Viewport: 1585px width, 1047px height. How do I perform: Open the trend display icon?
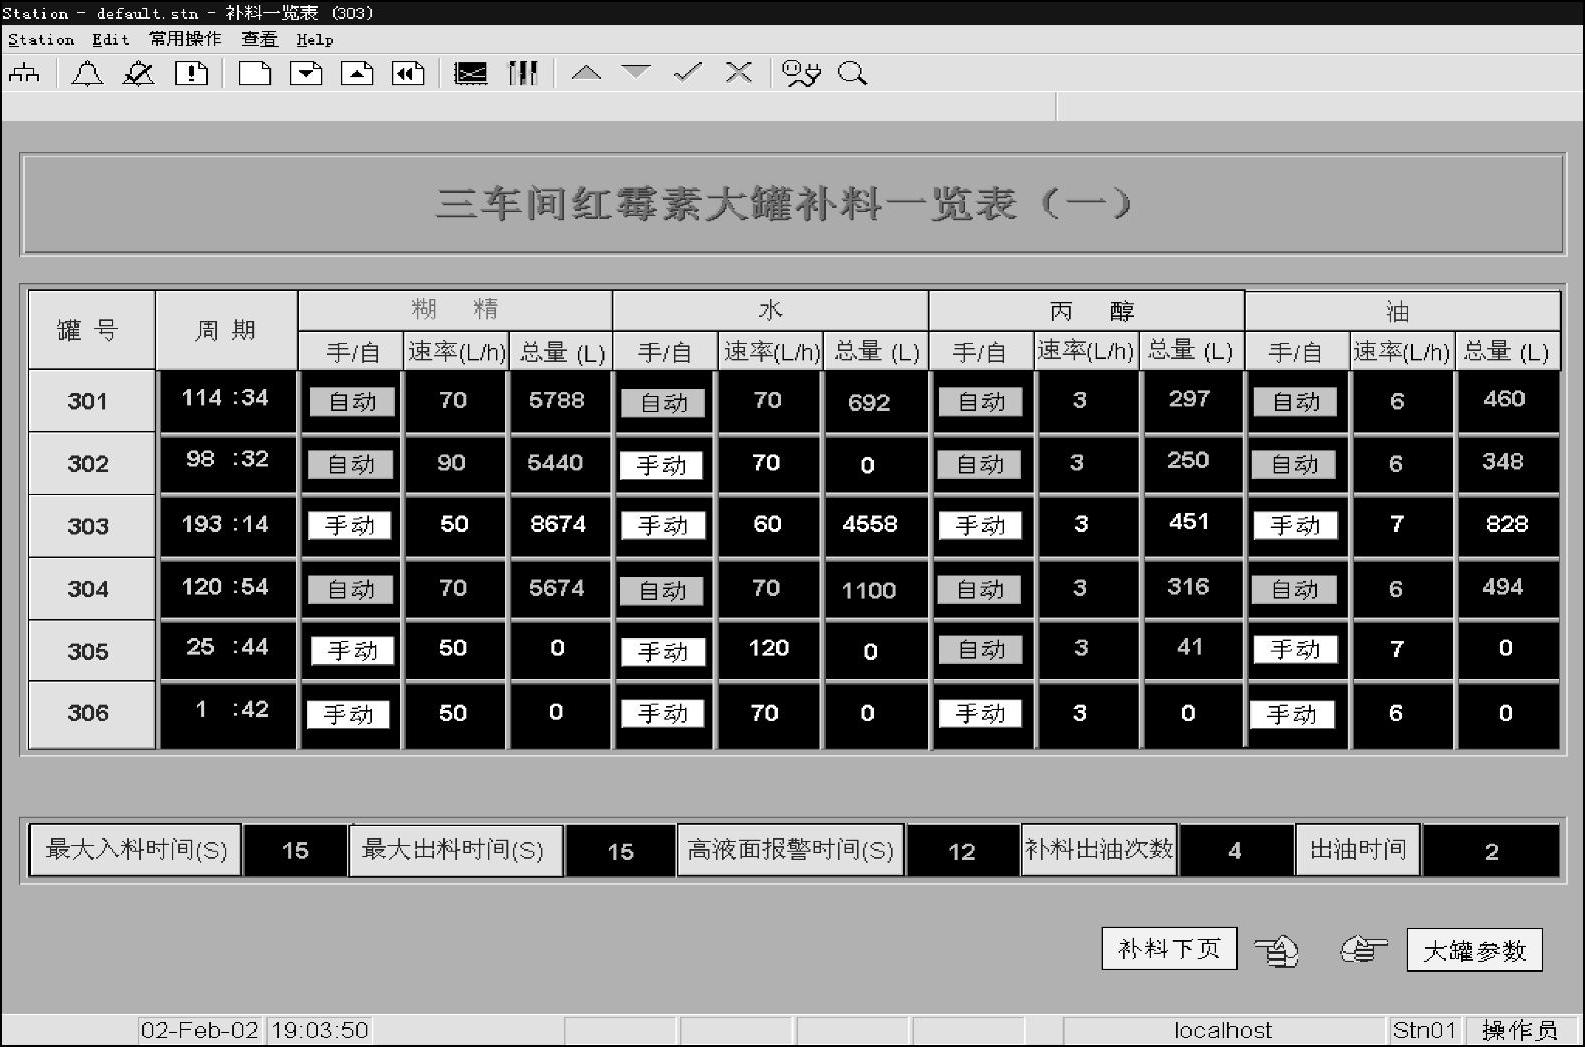click(x=470, y=73)
